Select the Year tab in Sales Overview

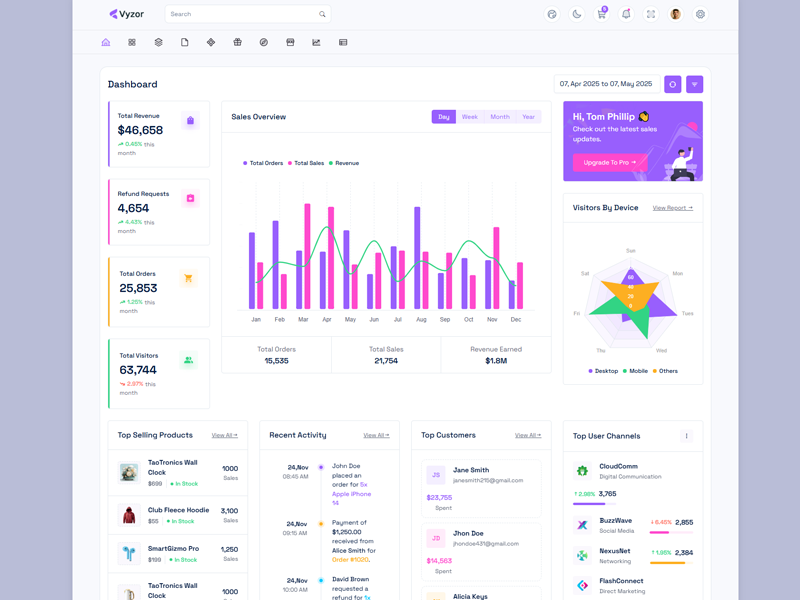[x=528, y=117]
